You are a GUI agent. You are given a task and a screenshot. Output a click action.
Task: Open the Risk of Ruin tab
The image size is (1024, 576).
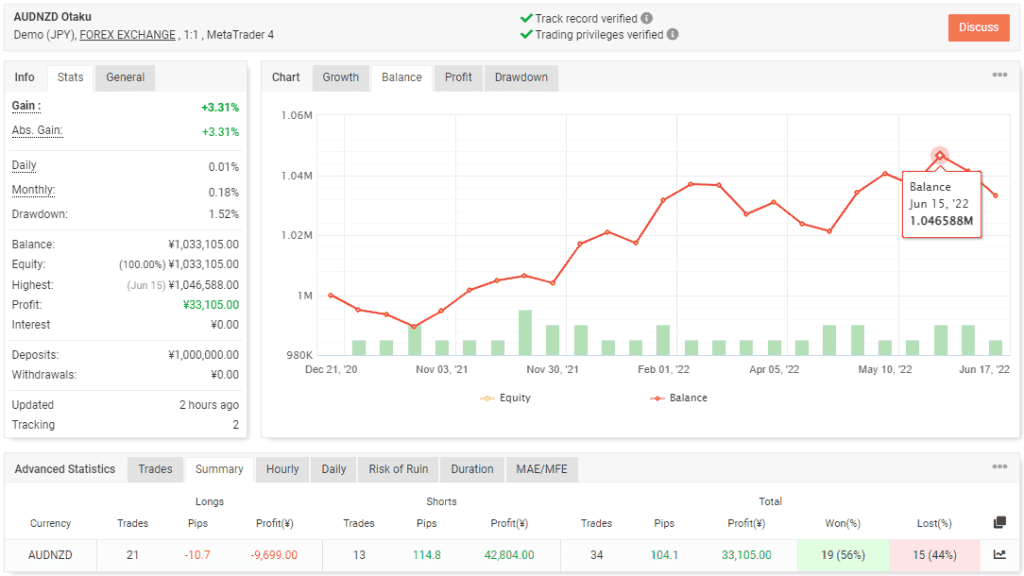[398, 469]
